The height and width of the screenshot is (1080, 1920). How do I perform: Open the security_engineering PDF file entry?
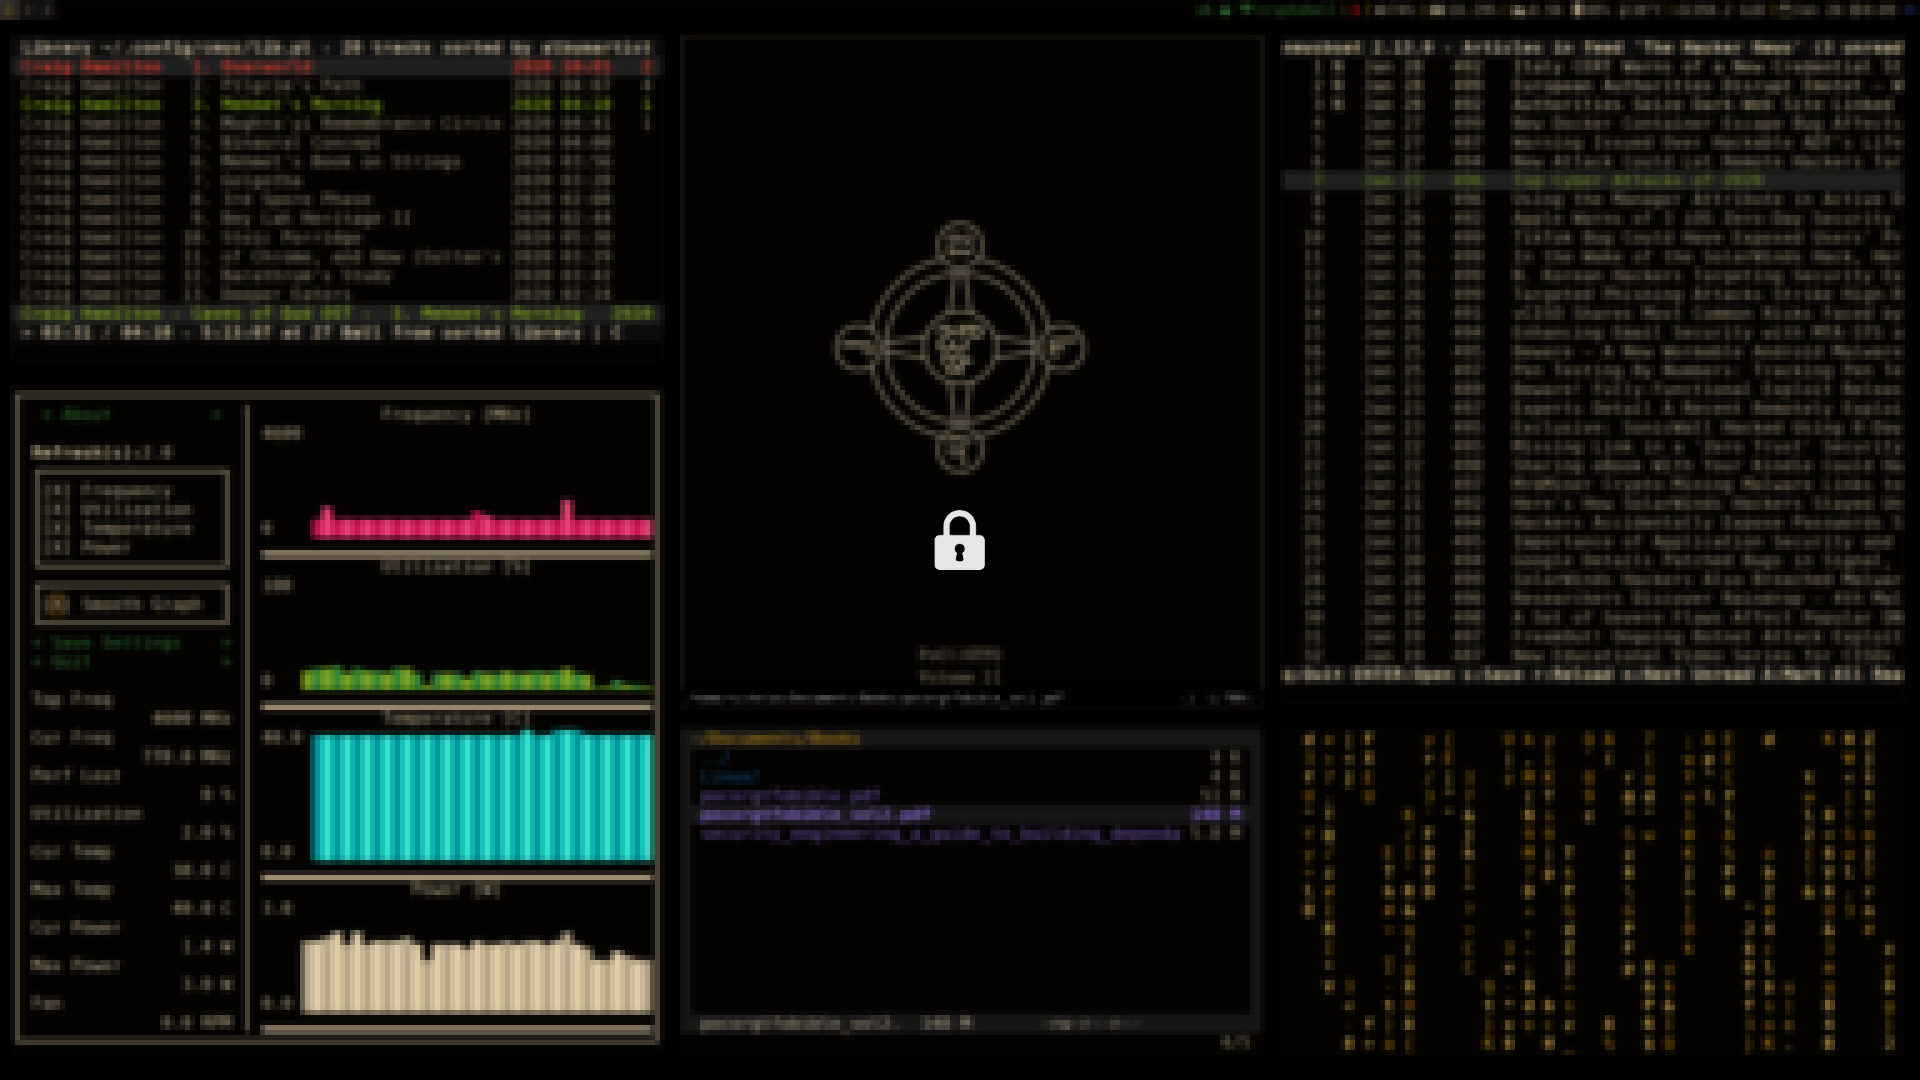click(x=939, y=834)
